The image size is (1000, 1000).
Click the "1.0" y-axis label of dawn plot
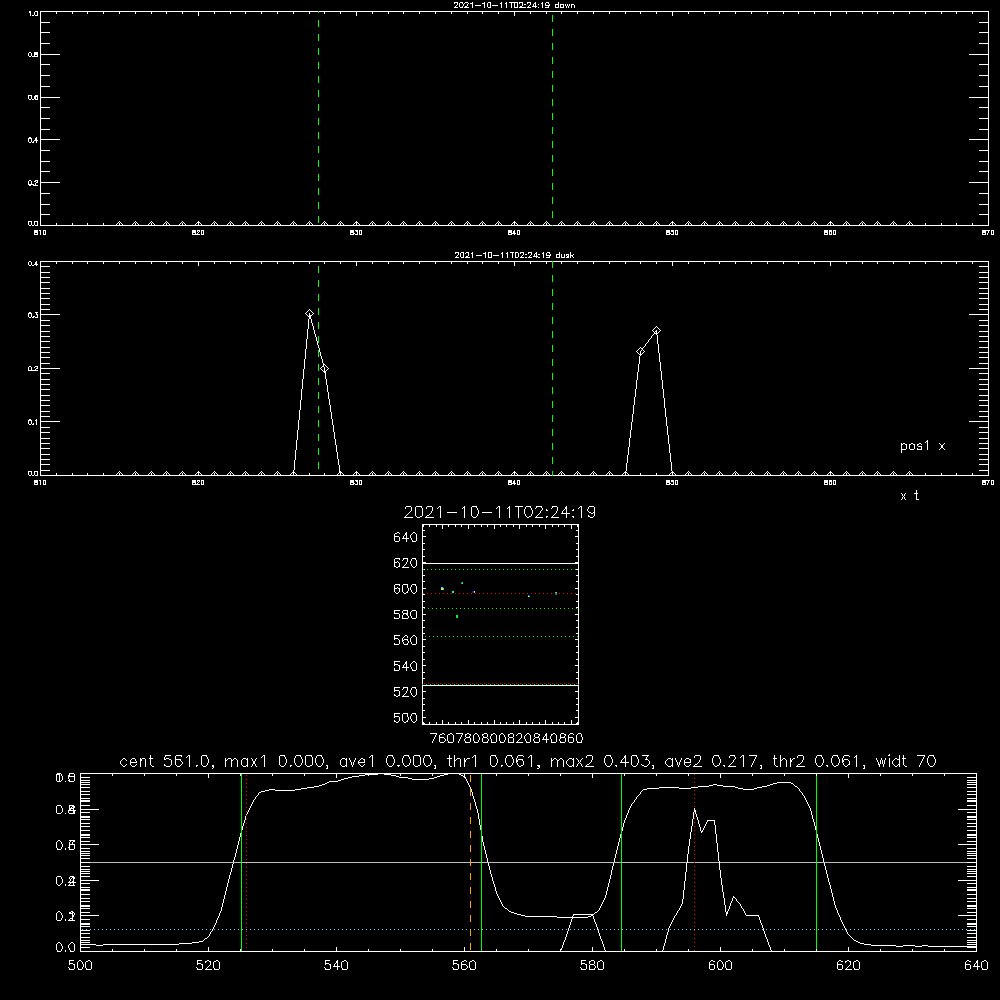click(33, 13)
